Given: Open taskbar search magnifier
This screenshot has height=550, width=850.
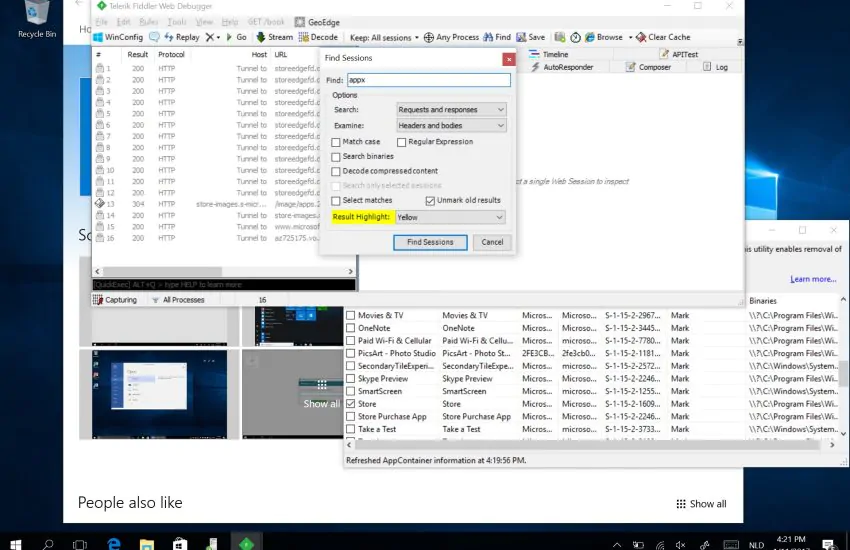Looking at the screenshot, I should [48, 544].
